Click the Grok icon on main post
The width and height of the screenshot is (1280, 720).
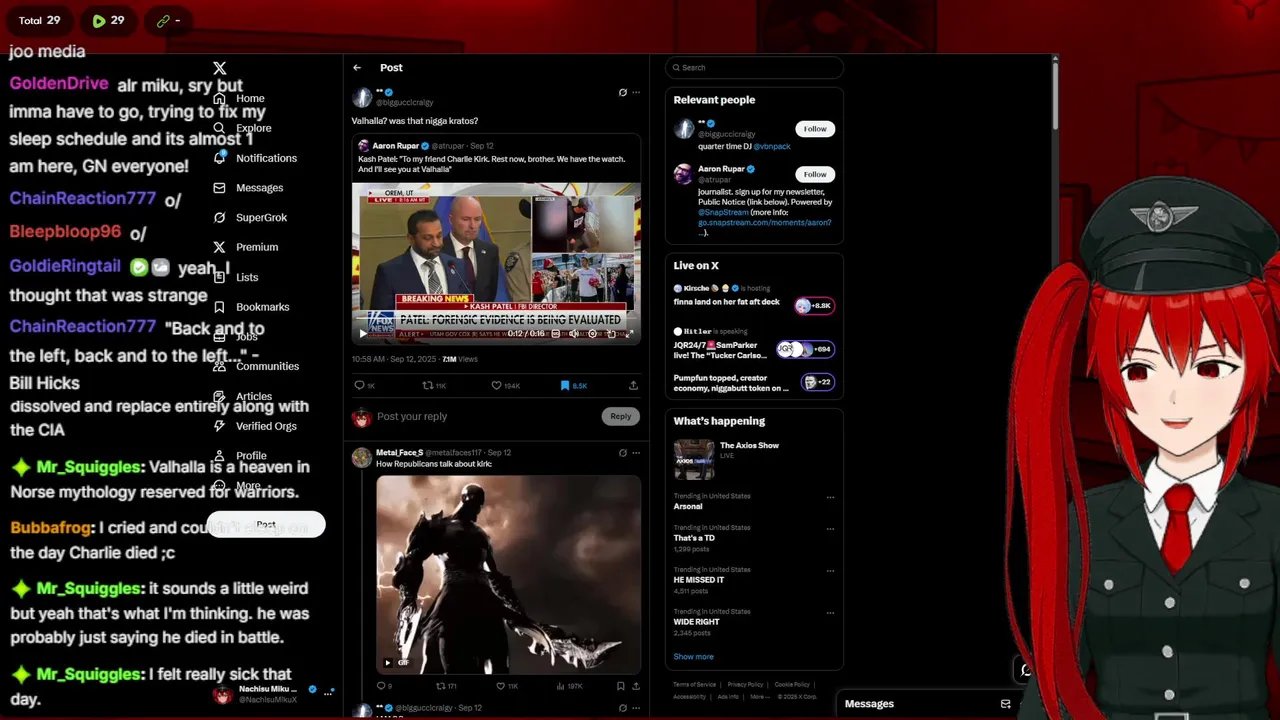click(x=622, y=93)
